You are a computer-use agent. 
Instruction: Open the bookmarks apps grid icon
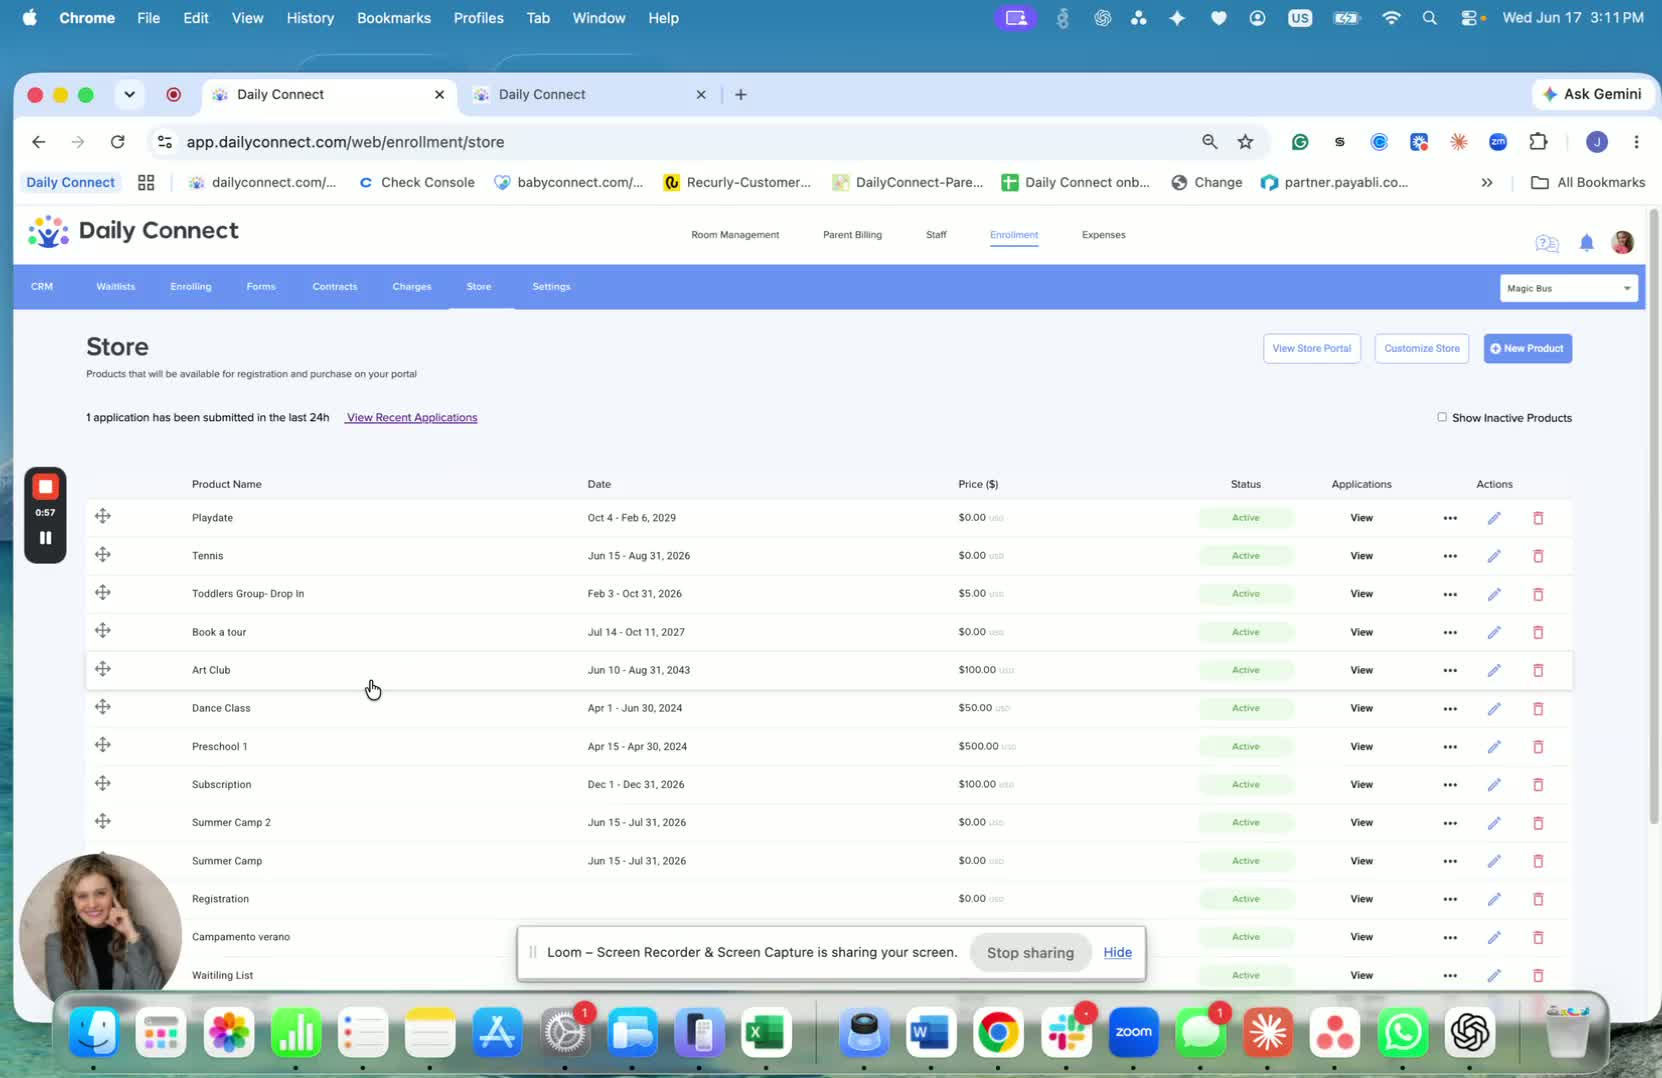point(146,182)
